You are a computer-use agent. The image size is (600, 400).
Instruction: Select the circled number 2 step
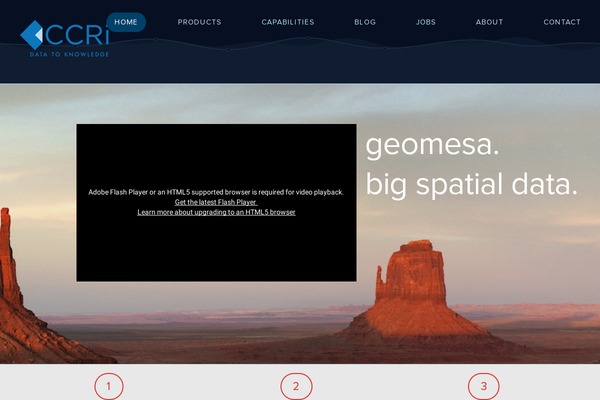coord(296,386)
